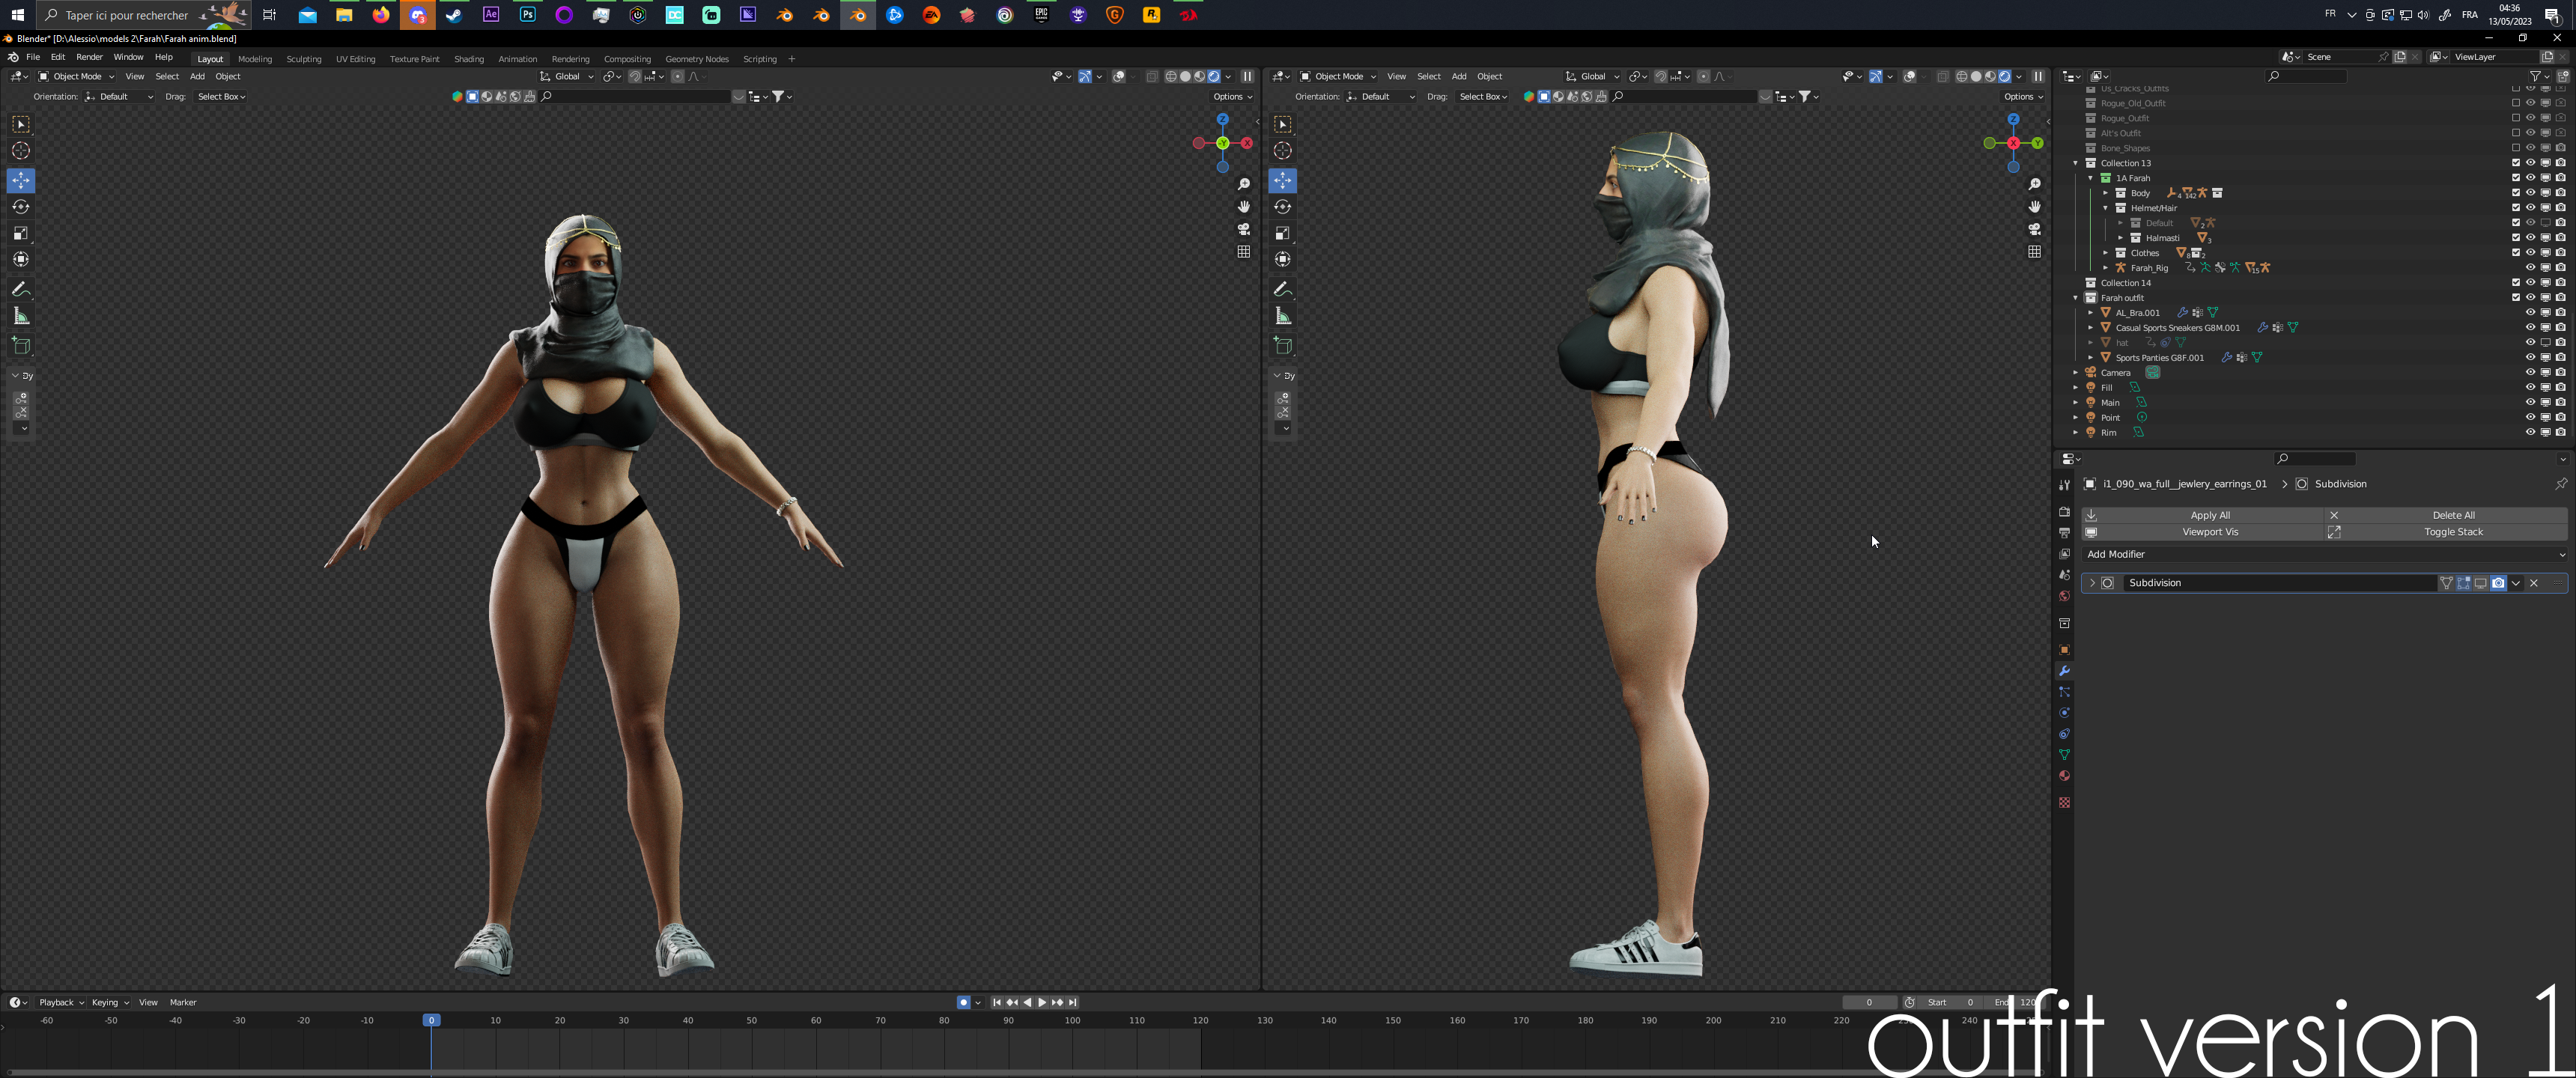
Task: Select the Measure tool in left viewport
Action: point(21,316)
